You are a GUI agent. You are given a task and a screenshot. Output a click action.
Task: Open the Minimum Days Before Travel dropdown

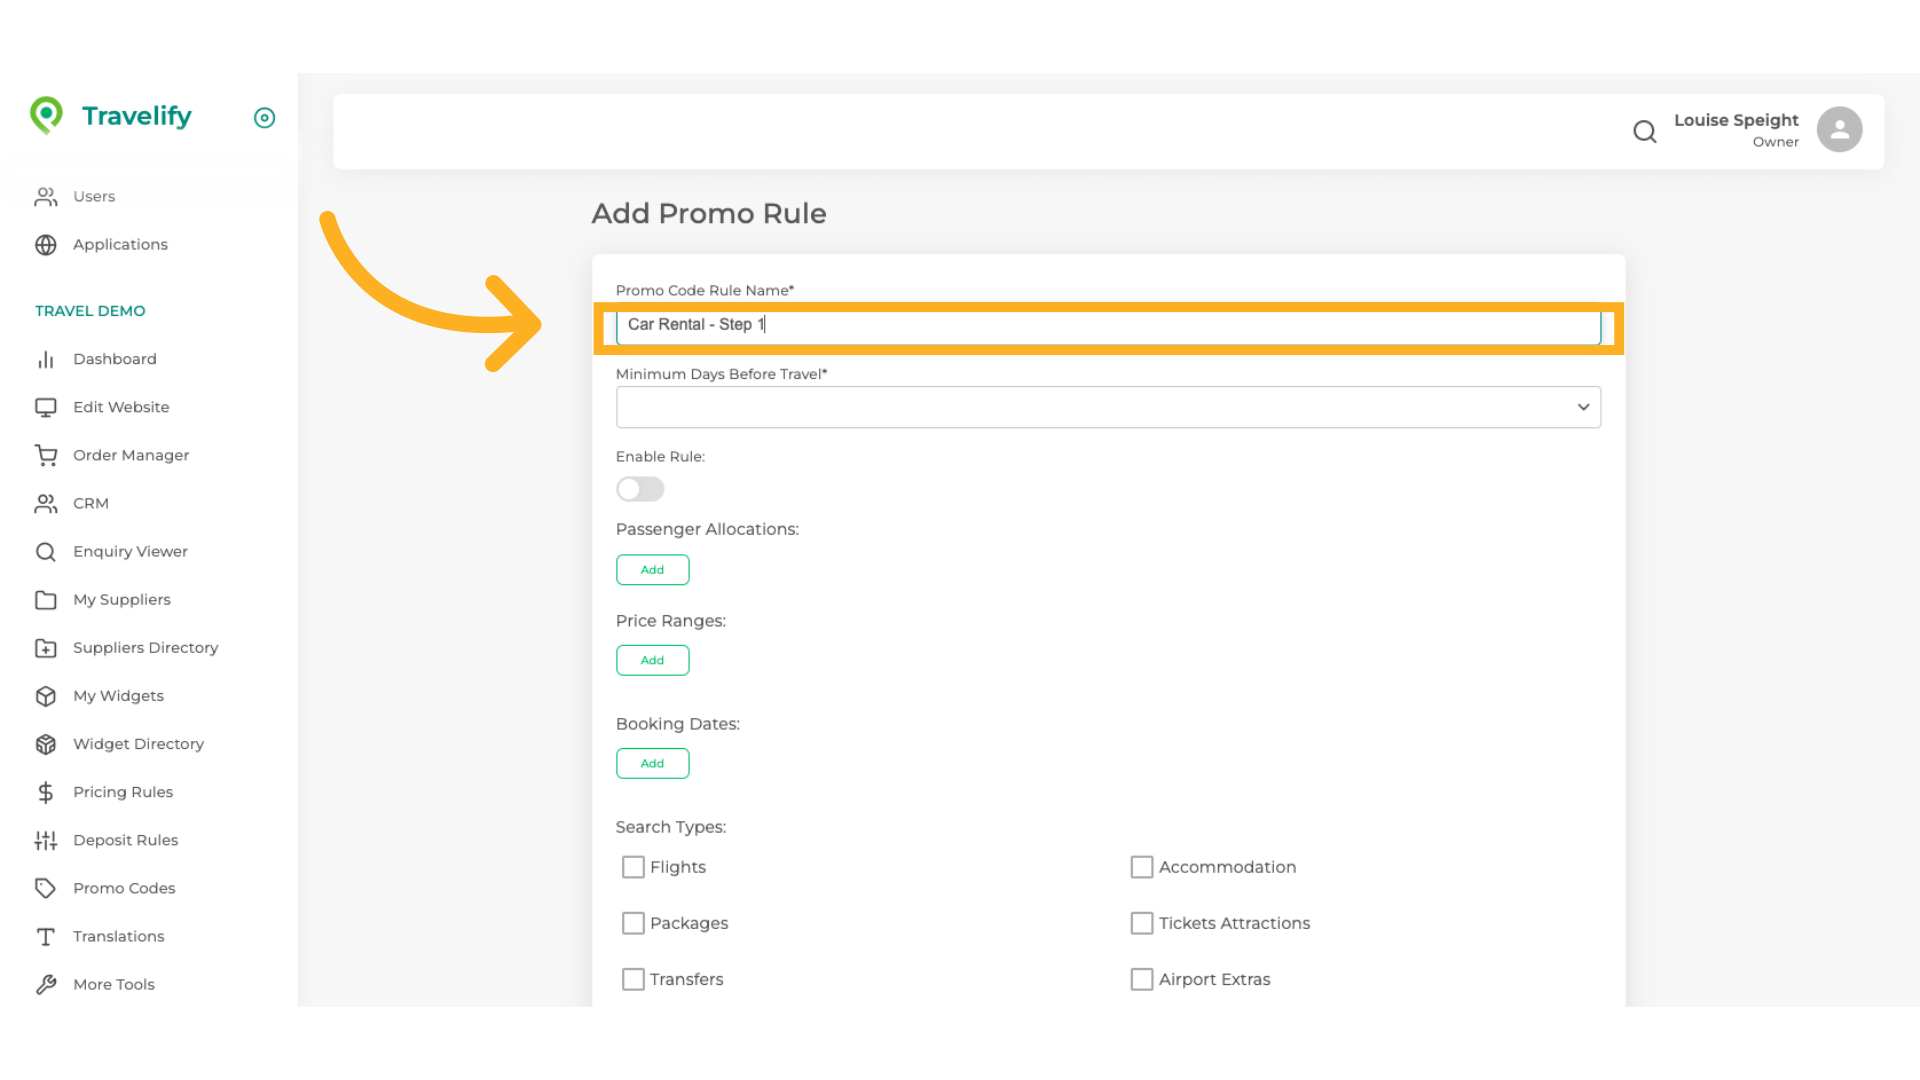pyautogui.click(x=1108, y=407)
